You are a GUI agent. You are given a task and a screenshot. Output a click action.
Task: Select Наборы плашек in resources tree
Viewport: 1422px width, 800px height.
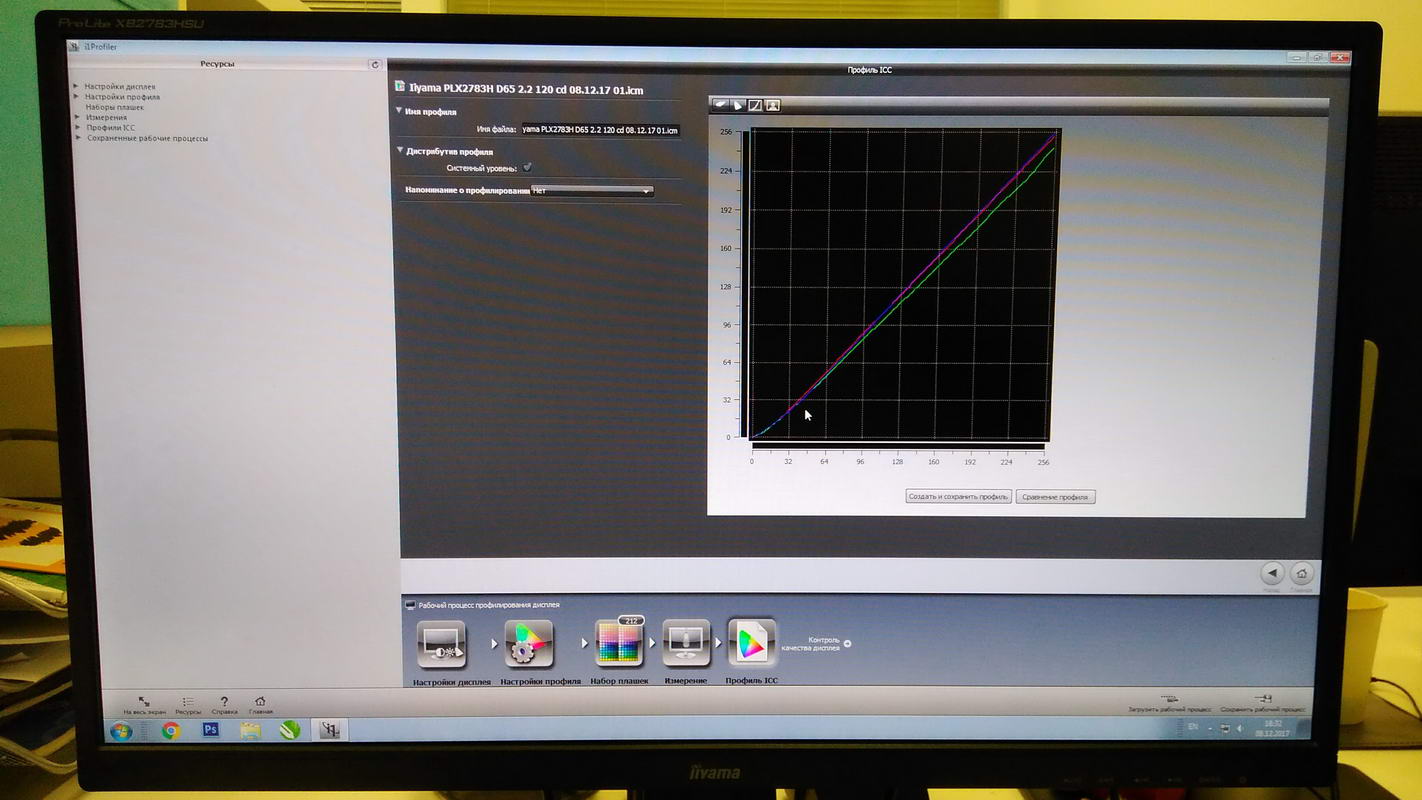[115, 107]
